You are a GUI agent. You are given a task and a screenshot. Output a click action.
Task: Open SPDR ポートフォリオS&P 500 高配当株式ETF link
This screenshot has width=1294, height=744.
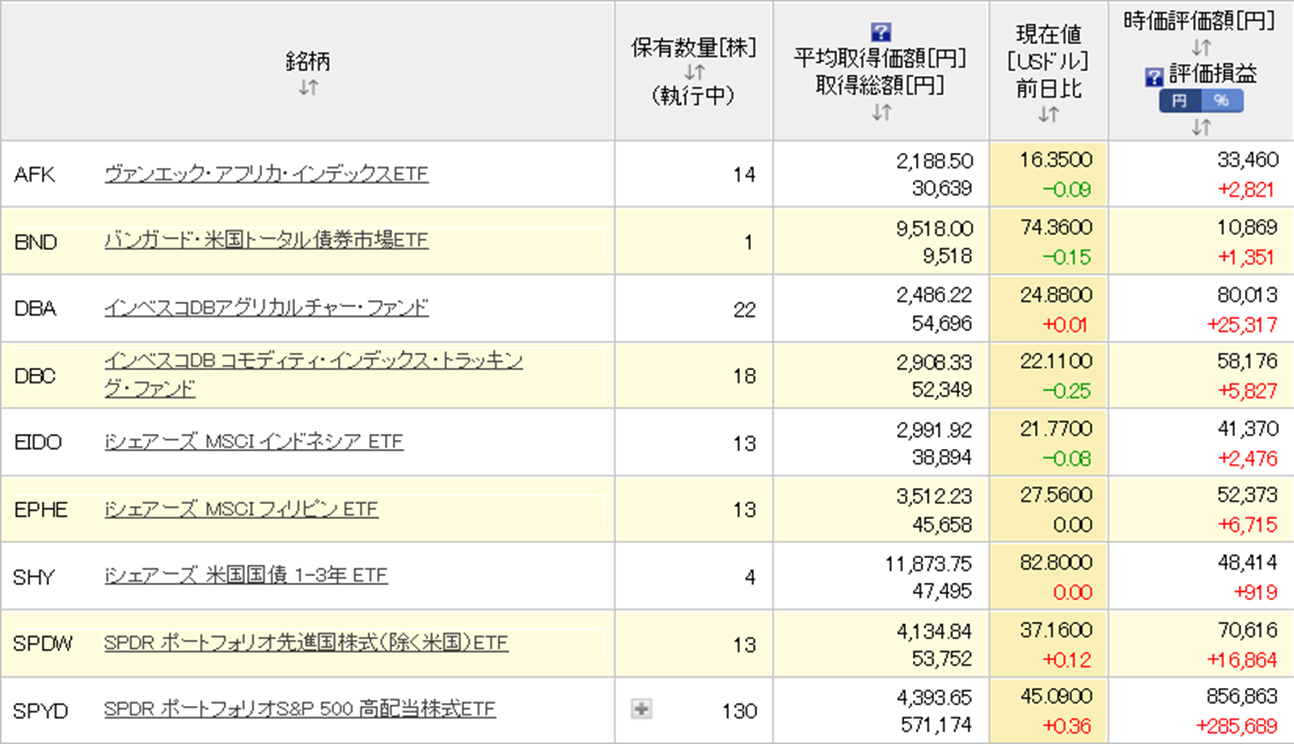(300, 710)
